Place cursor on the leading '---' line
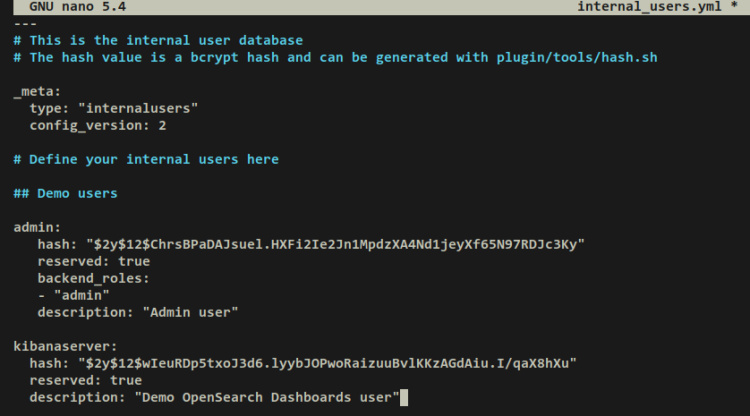The height and width of the screenshot is (416, 750). (x=25, y=23)
